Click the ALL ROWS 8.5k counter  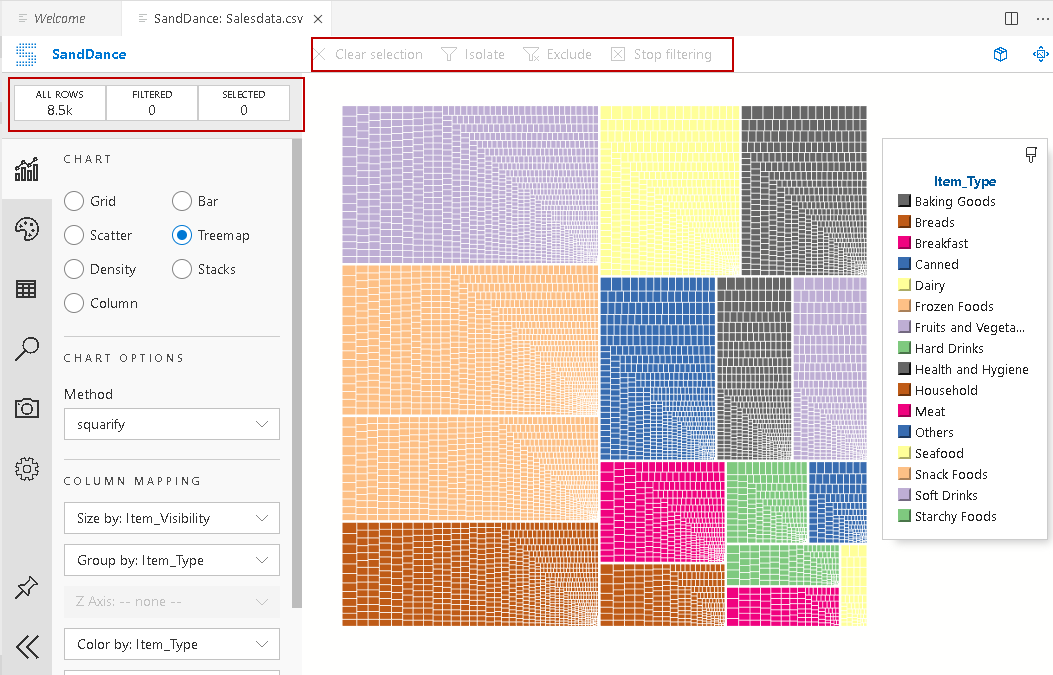[60, 103]
